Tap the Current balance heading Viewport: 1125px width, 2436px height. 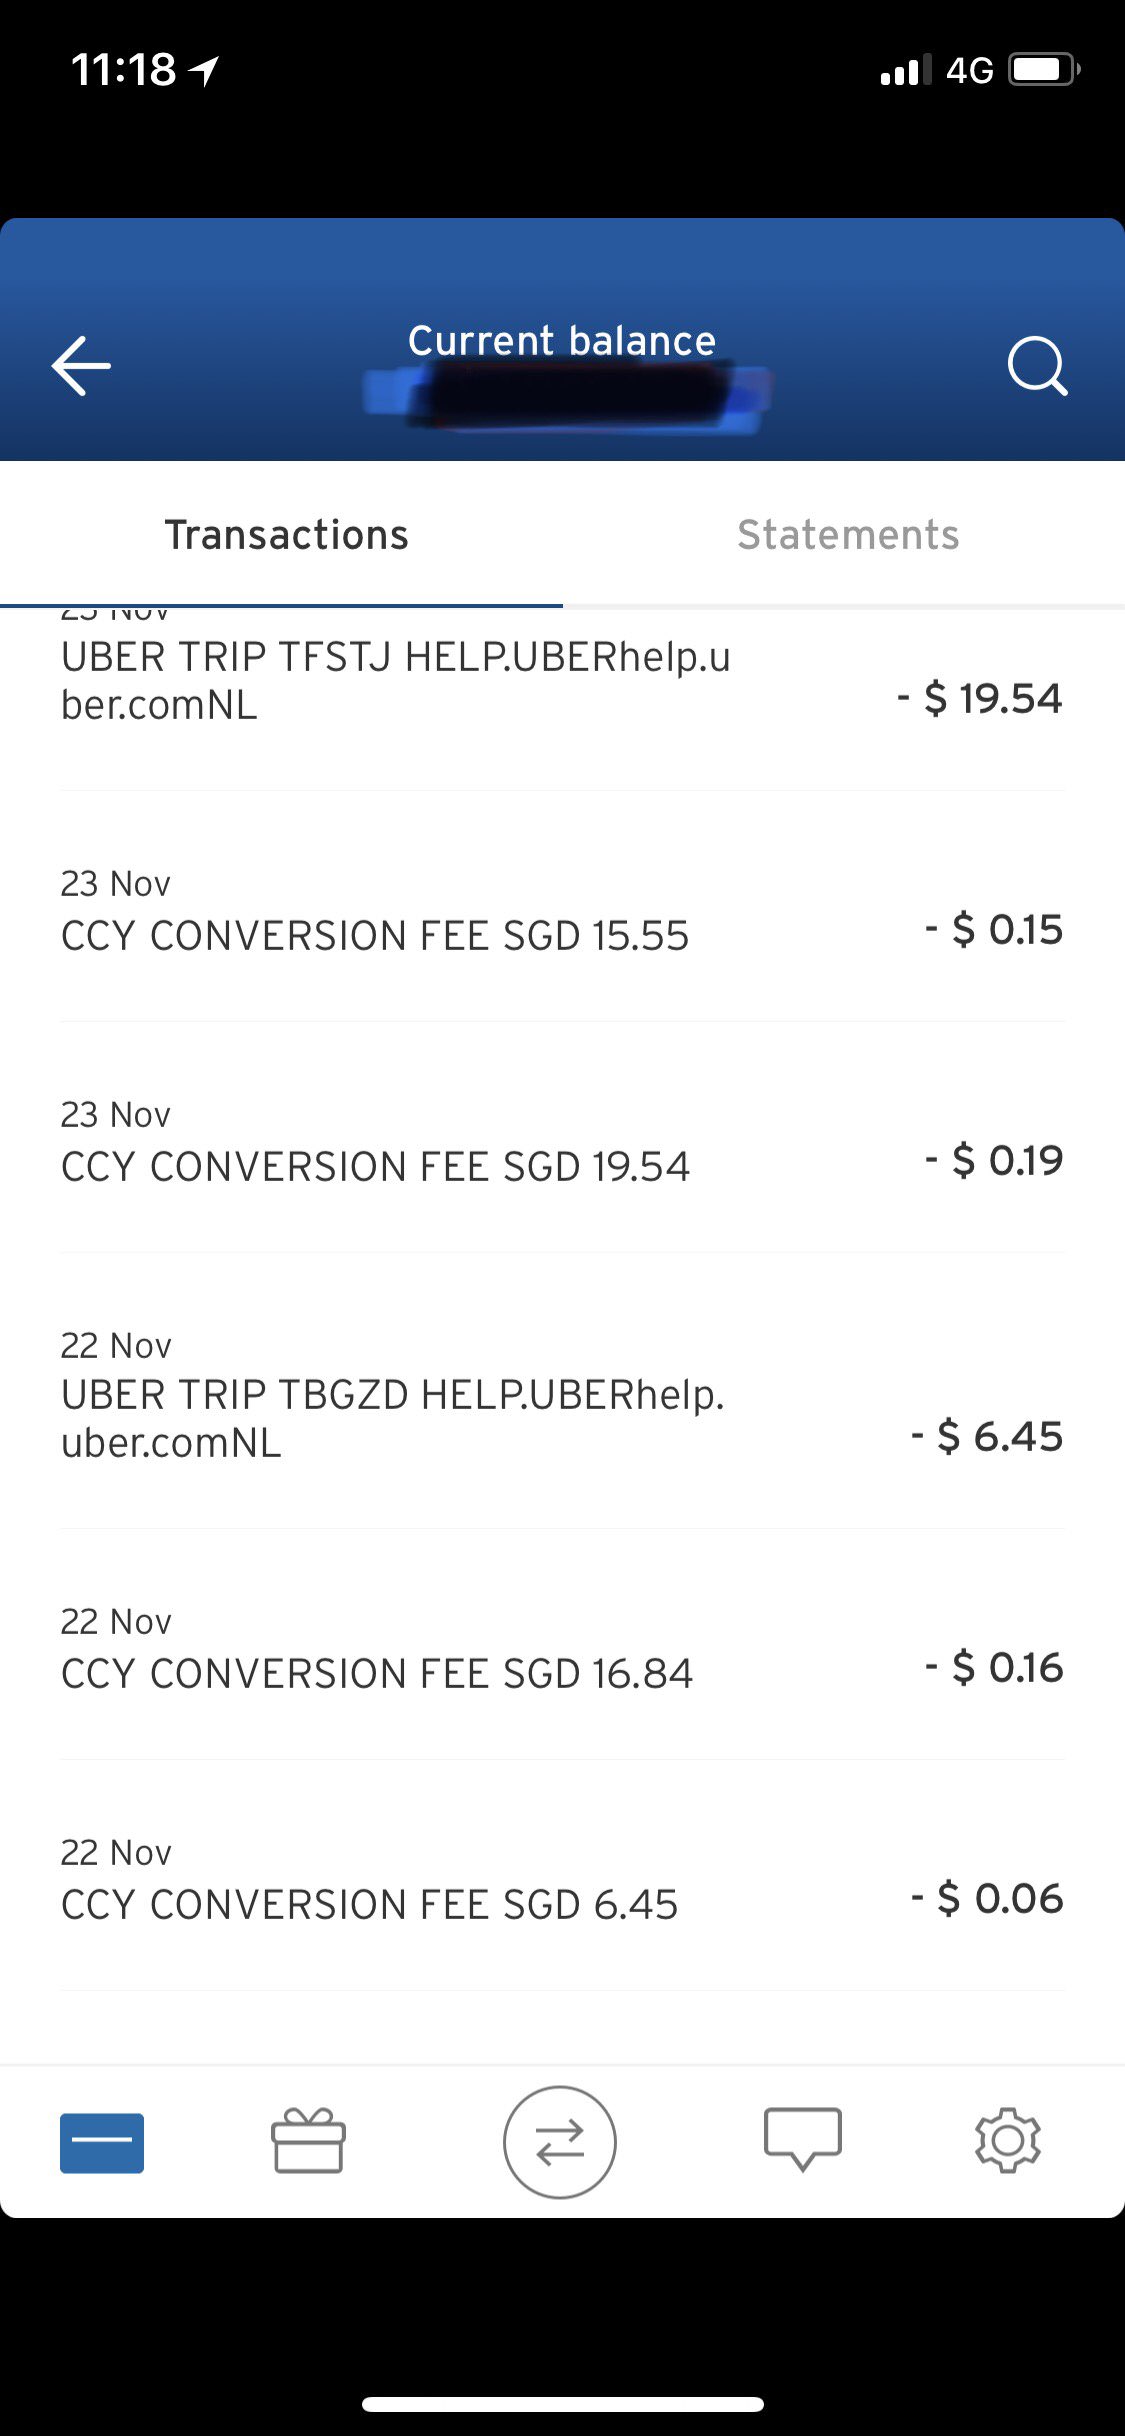coord(561,341)
